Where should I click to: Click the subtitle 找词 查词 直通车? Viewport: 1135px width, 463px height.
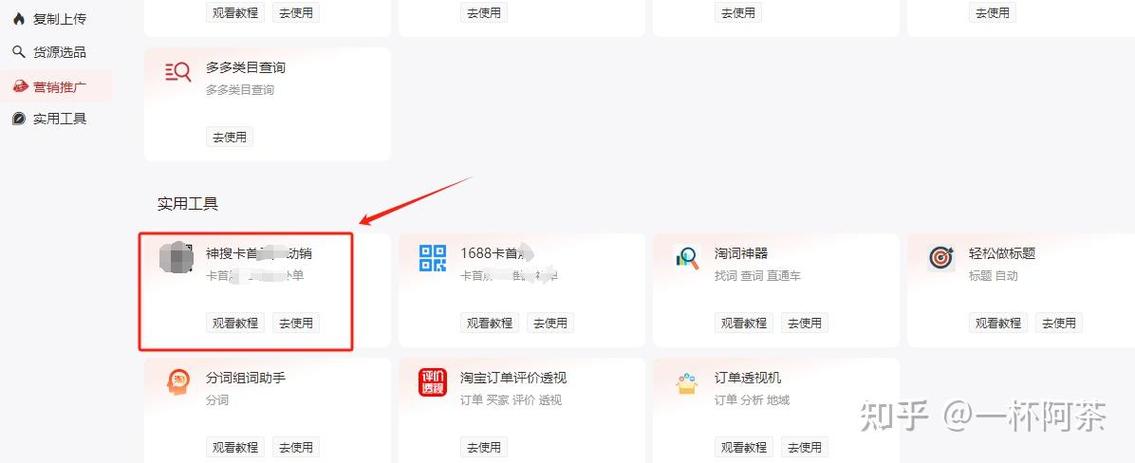click(757, 276)
